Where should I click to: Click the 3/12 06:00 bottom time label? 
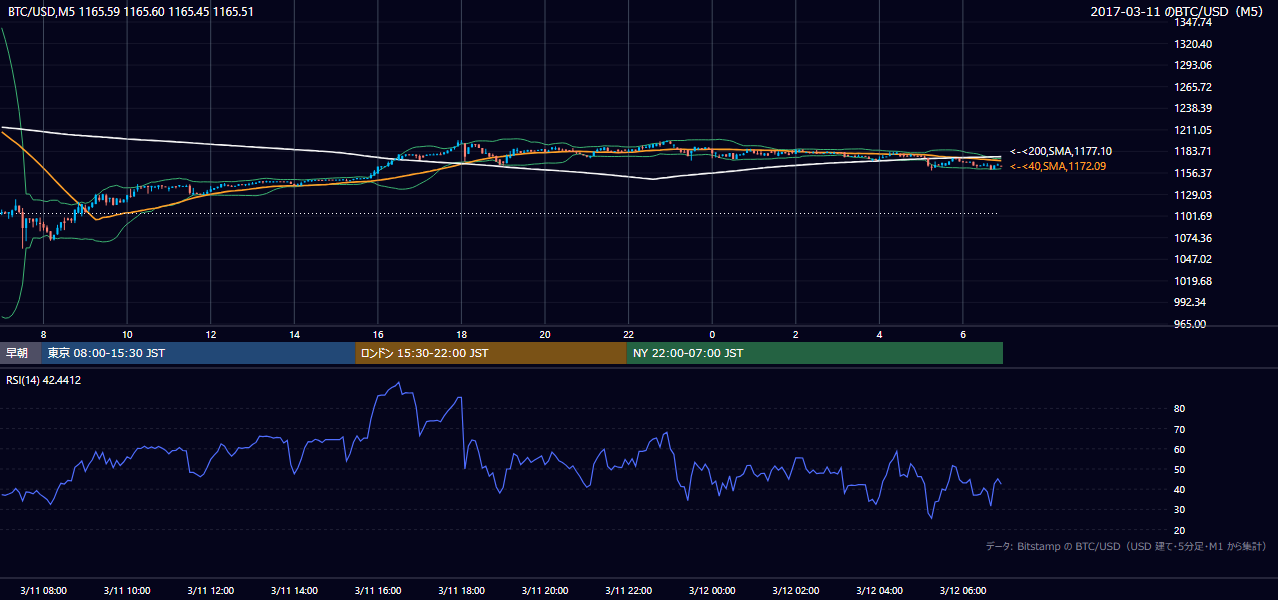coord(962,591)
